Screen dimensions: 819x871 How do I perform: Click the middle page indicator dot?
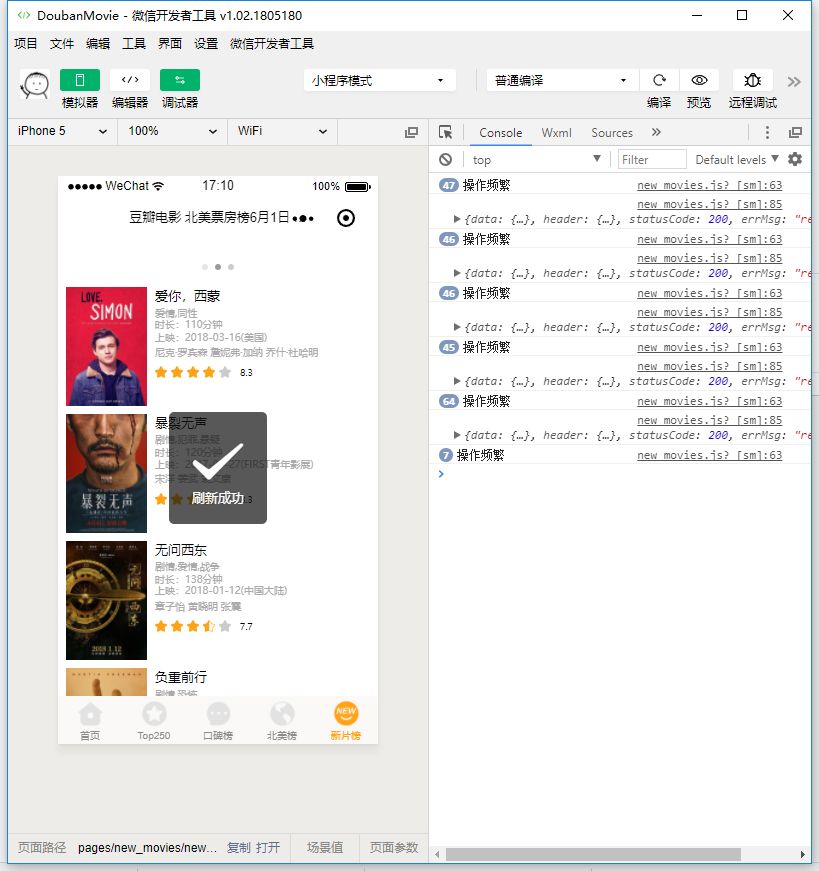218,267
